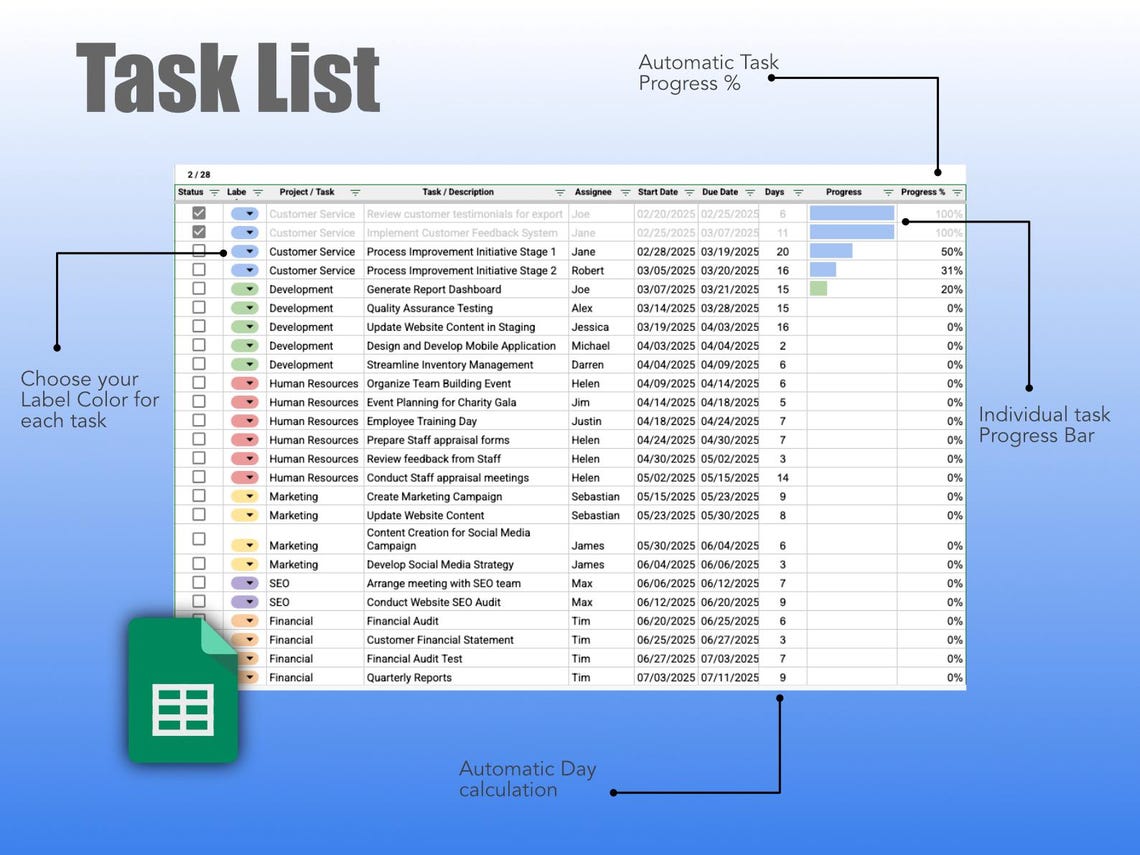Image resolution: width=1140 pixels, height=855 pixels.
Task: Open the Task / Description filter icon
Action: pyautogui.click(x=561, y=192)
